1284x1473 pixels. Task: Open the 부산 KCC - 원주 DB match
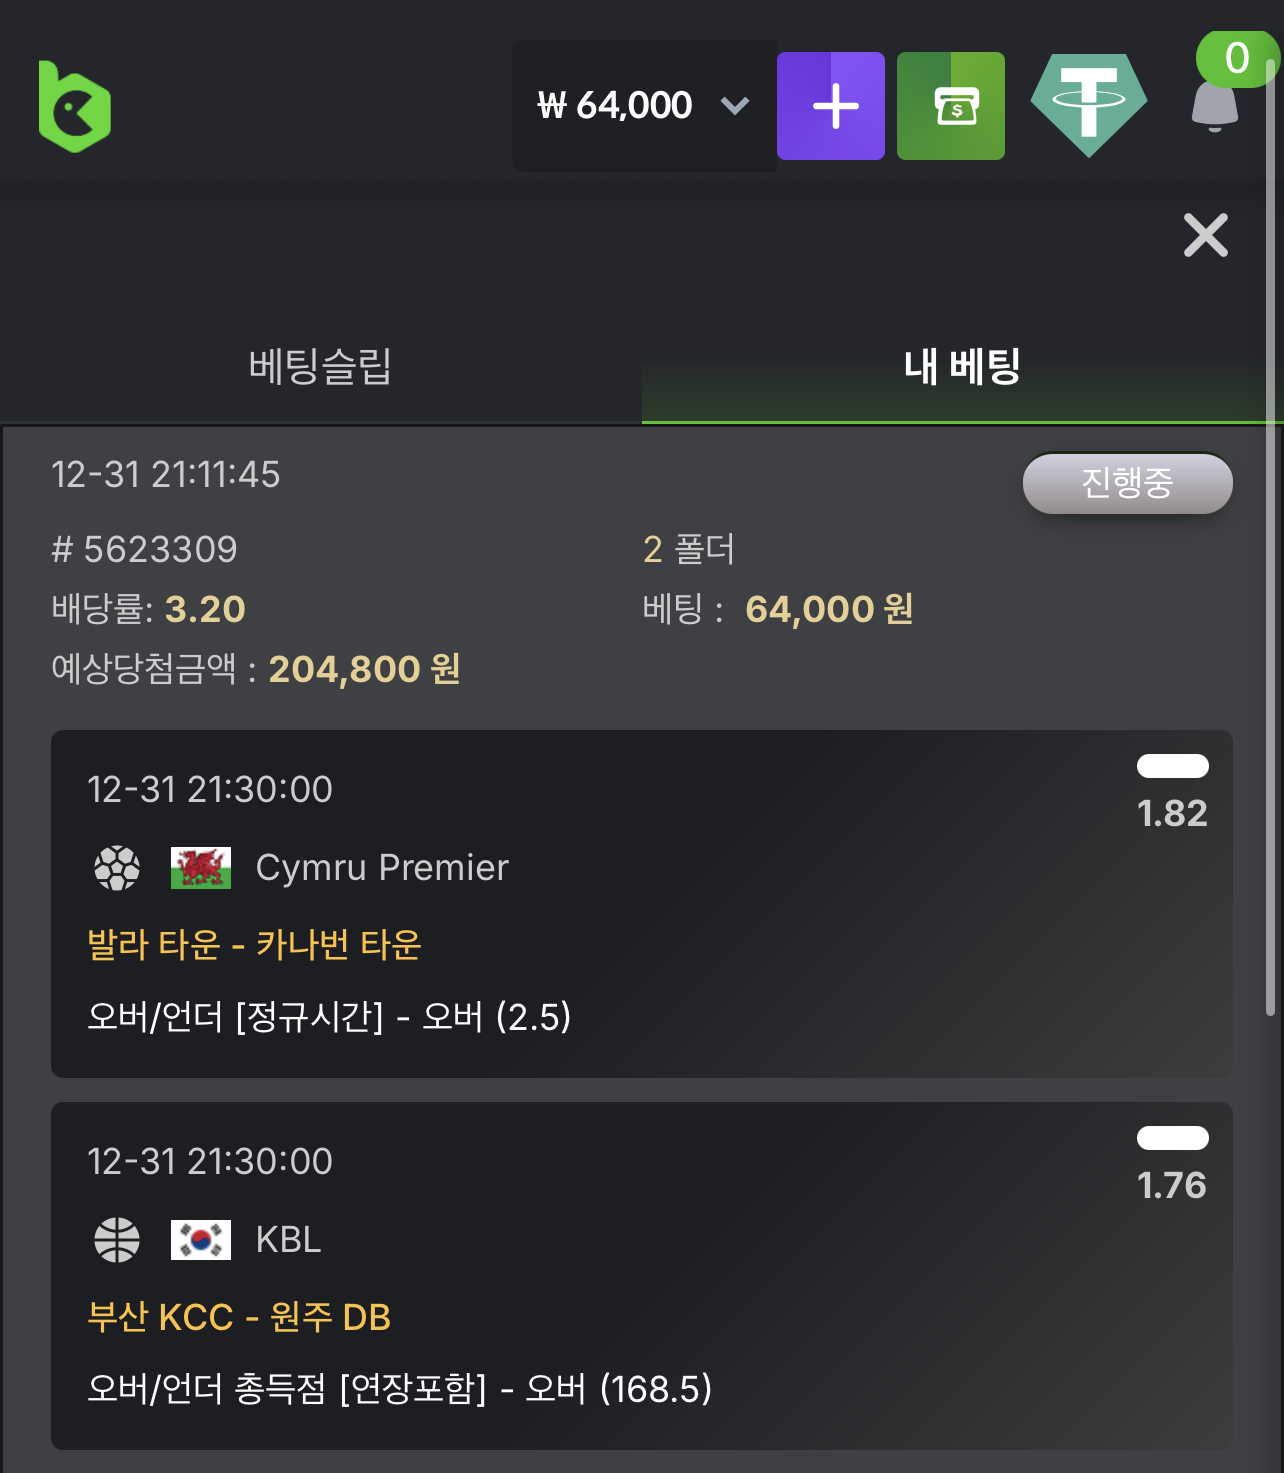click(x=239, y=1317)
